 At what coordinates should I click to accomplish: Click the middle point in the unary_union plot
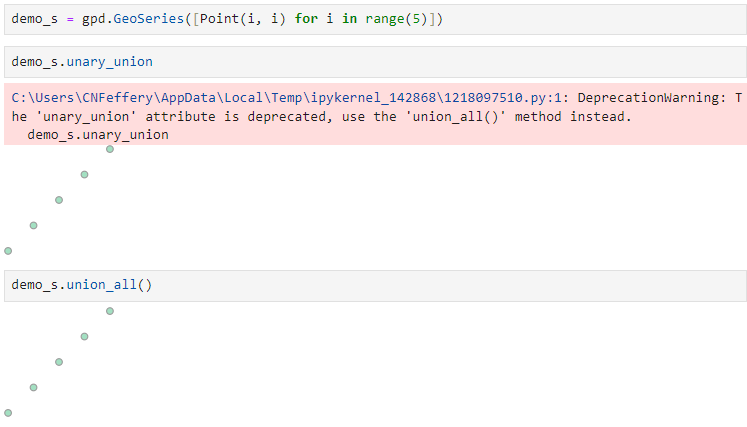point(59,200)
